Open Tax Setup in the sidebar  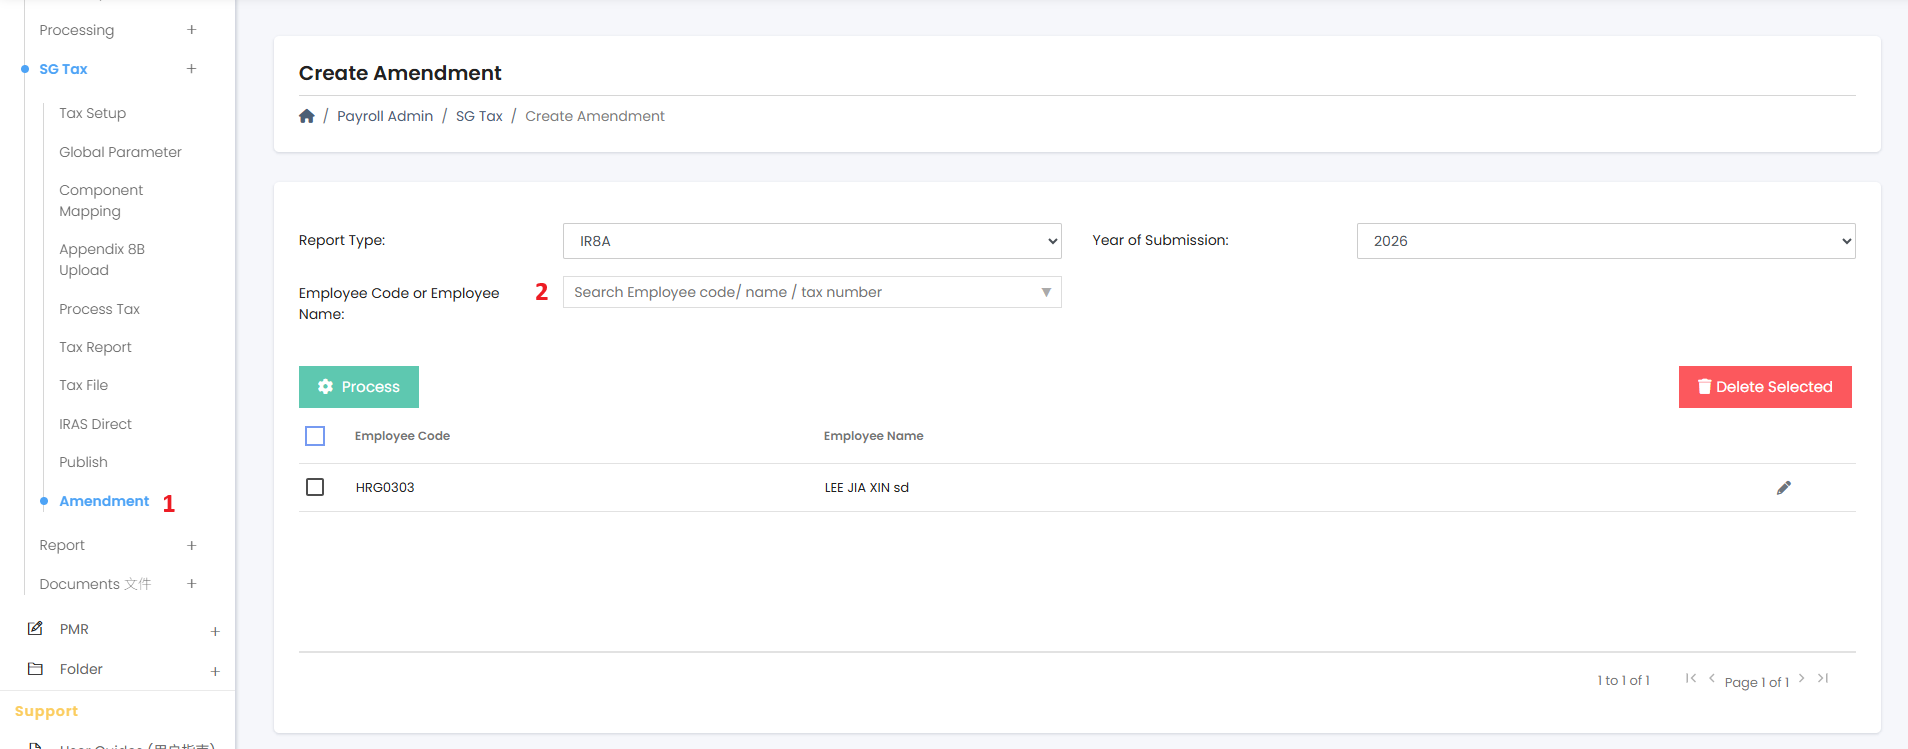(x=92, y=113)
